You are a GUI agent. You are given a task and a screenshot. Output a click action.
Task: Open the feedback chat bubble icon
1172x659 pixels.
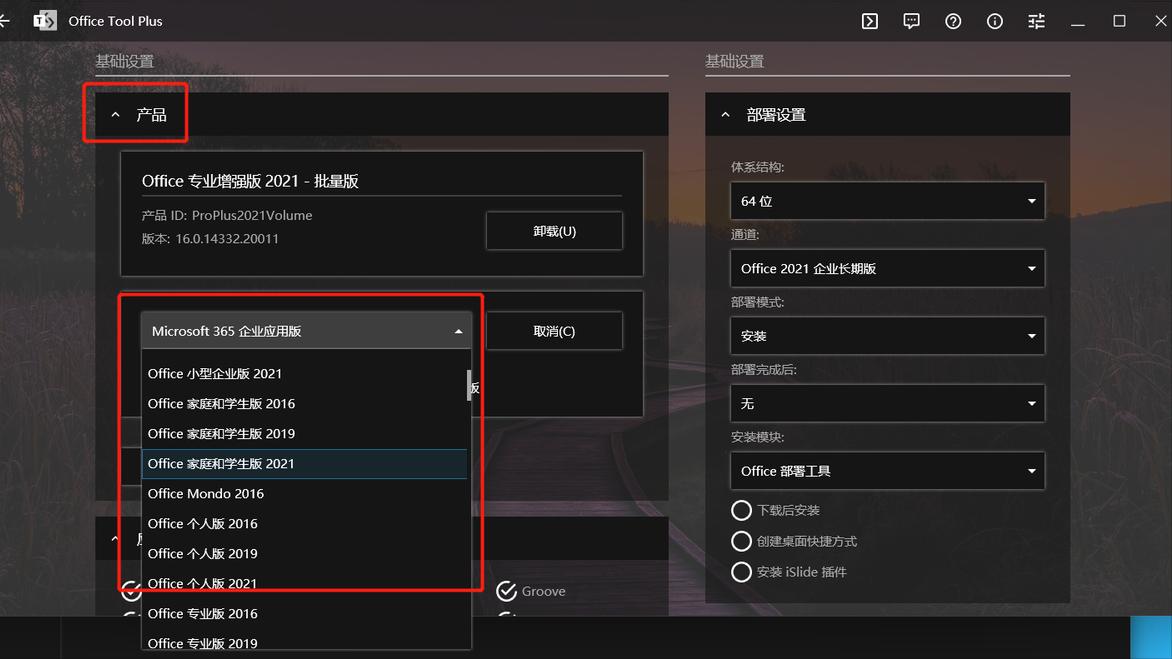pyautogui.click(x=911, y=20)
